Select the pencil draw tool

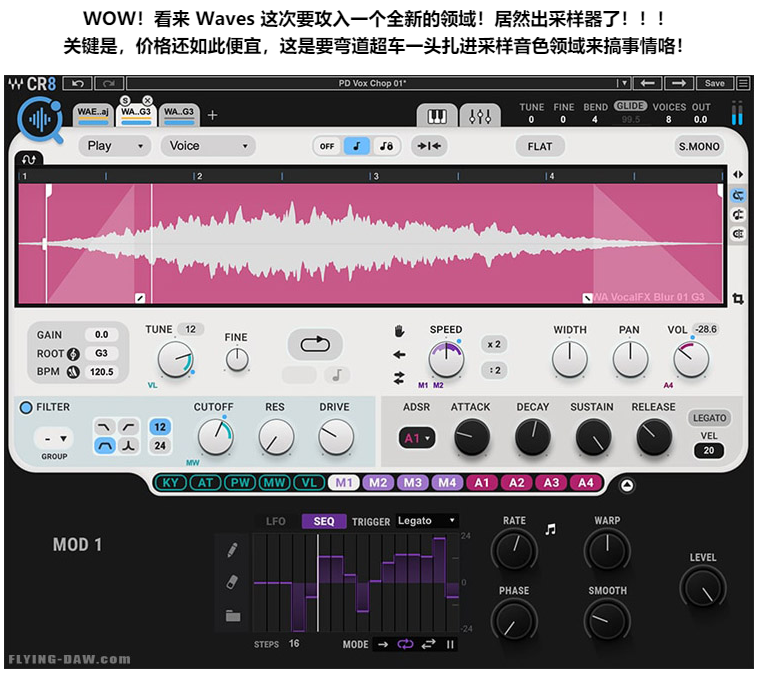tap(232, 549)
